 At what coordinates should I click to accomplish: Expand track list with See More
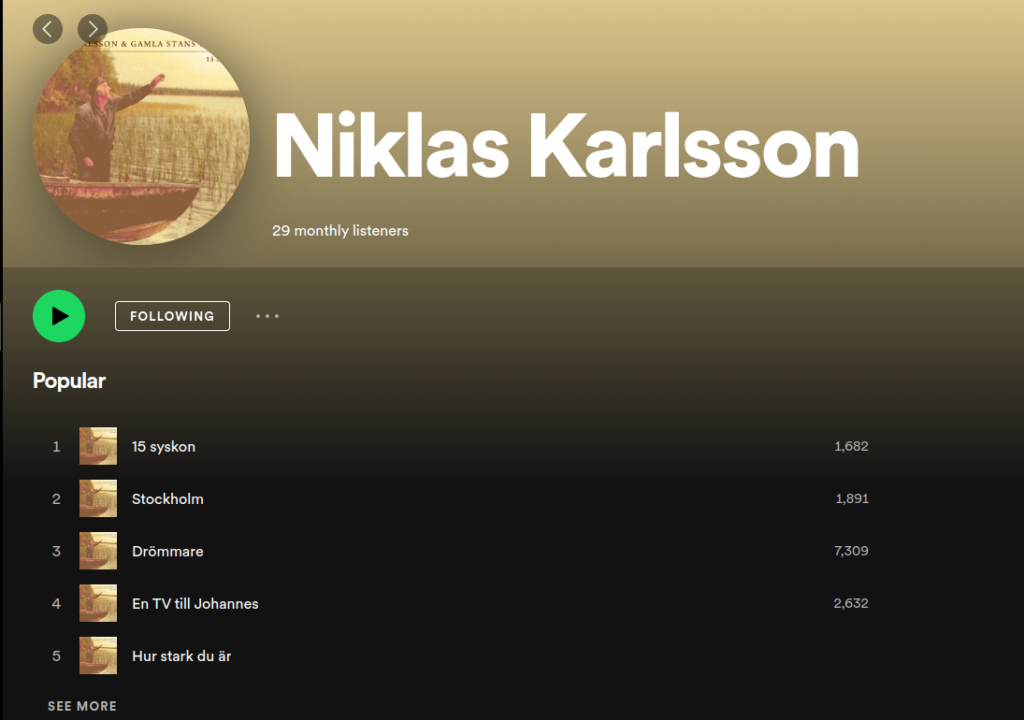click(x=82, y=706)
